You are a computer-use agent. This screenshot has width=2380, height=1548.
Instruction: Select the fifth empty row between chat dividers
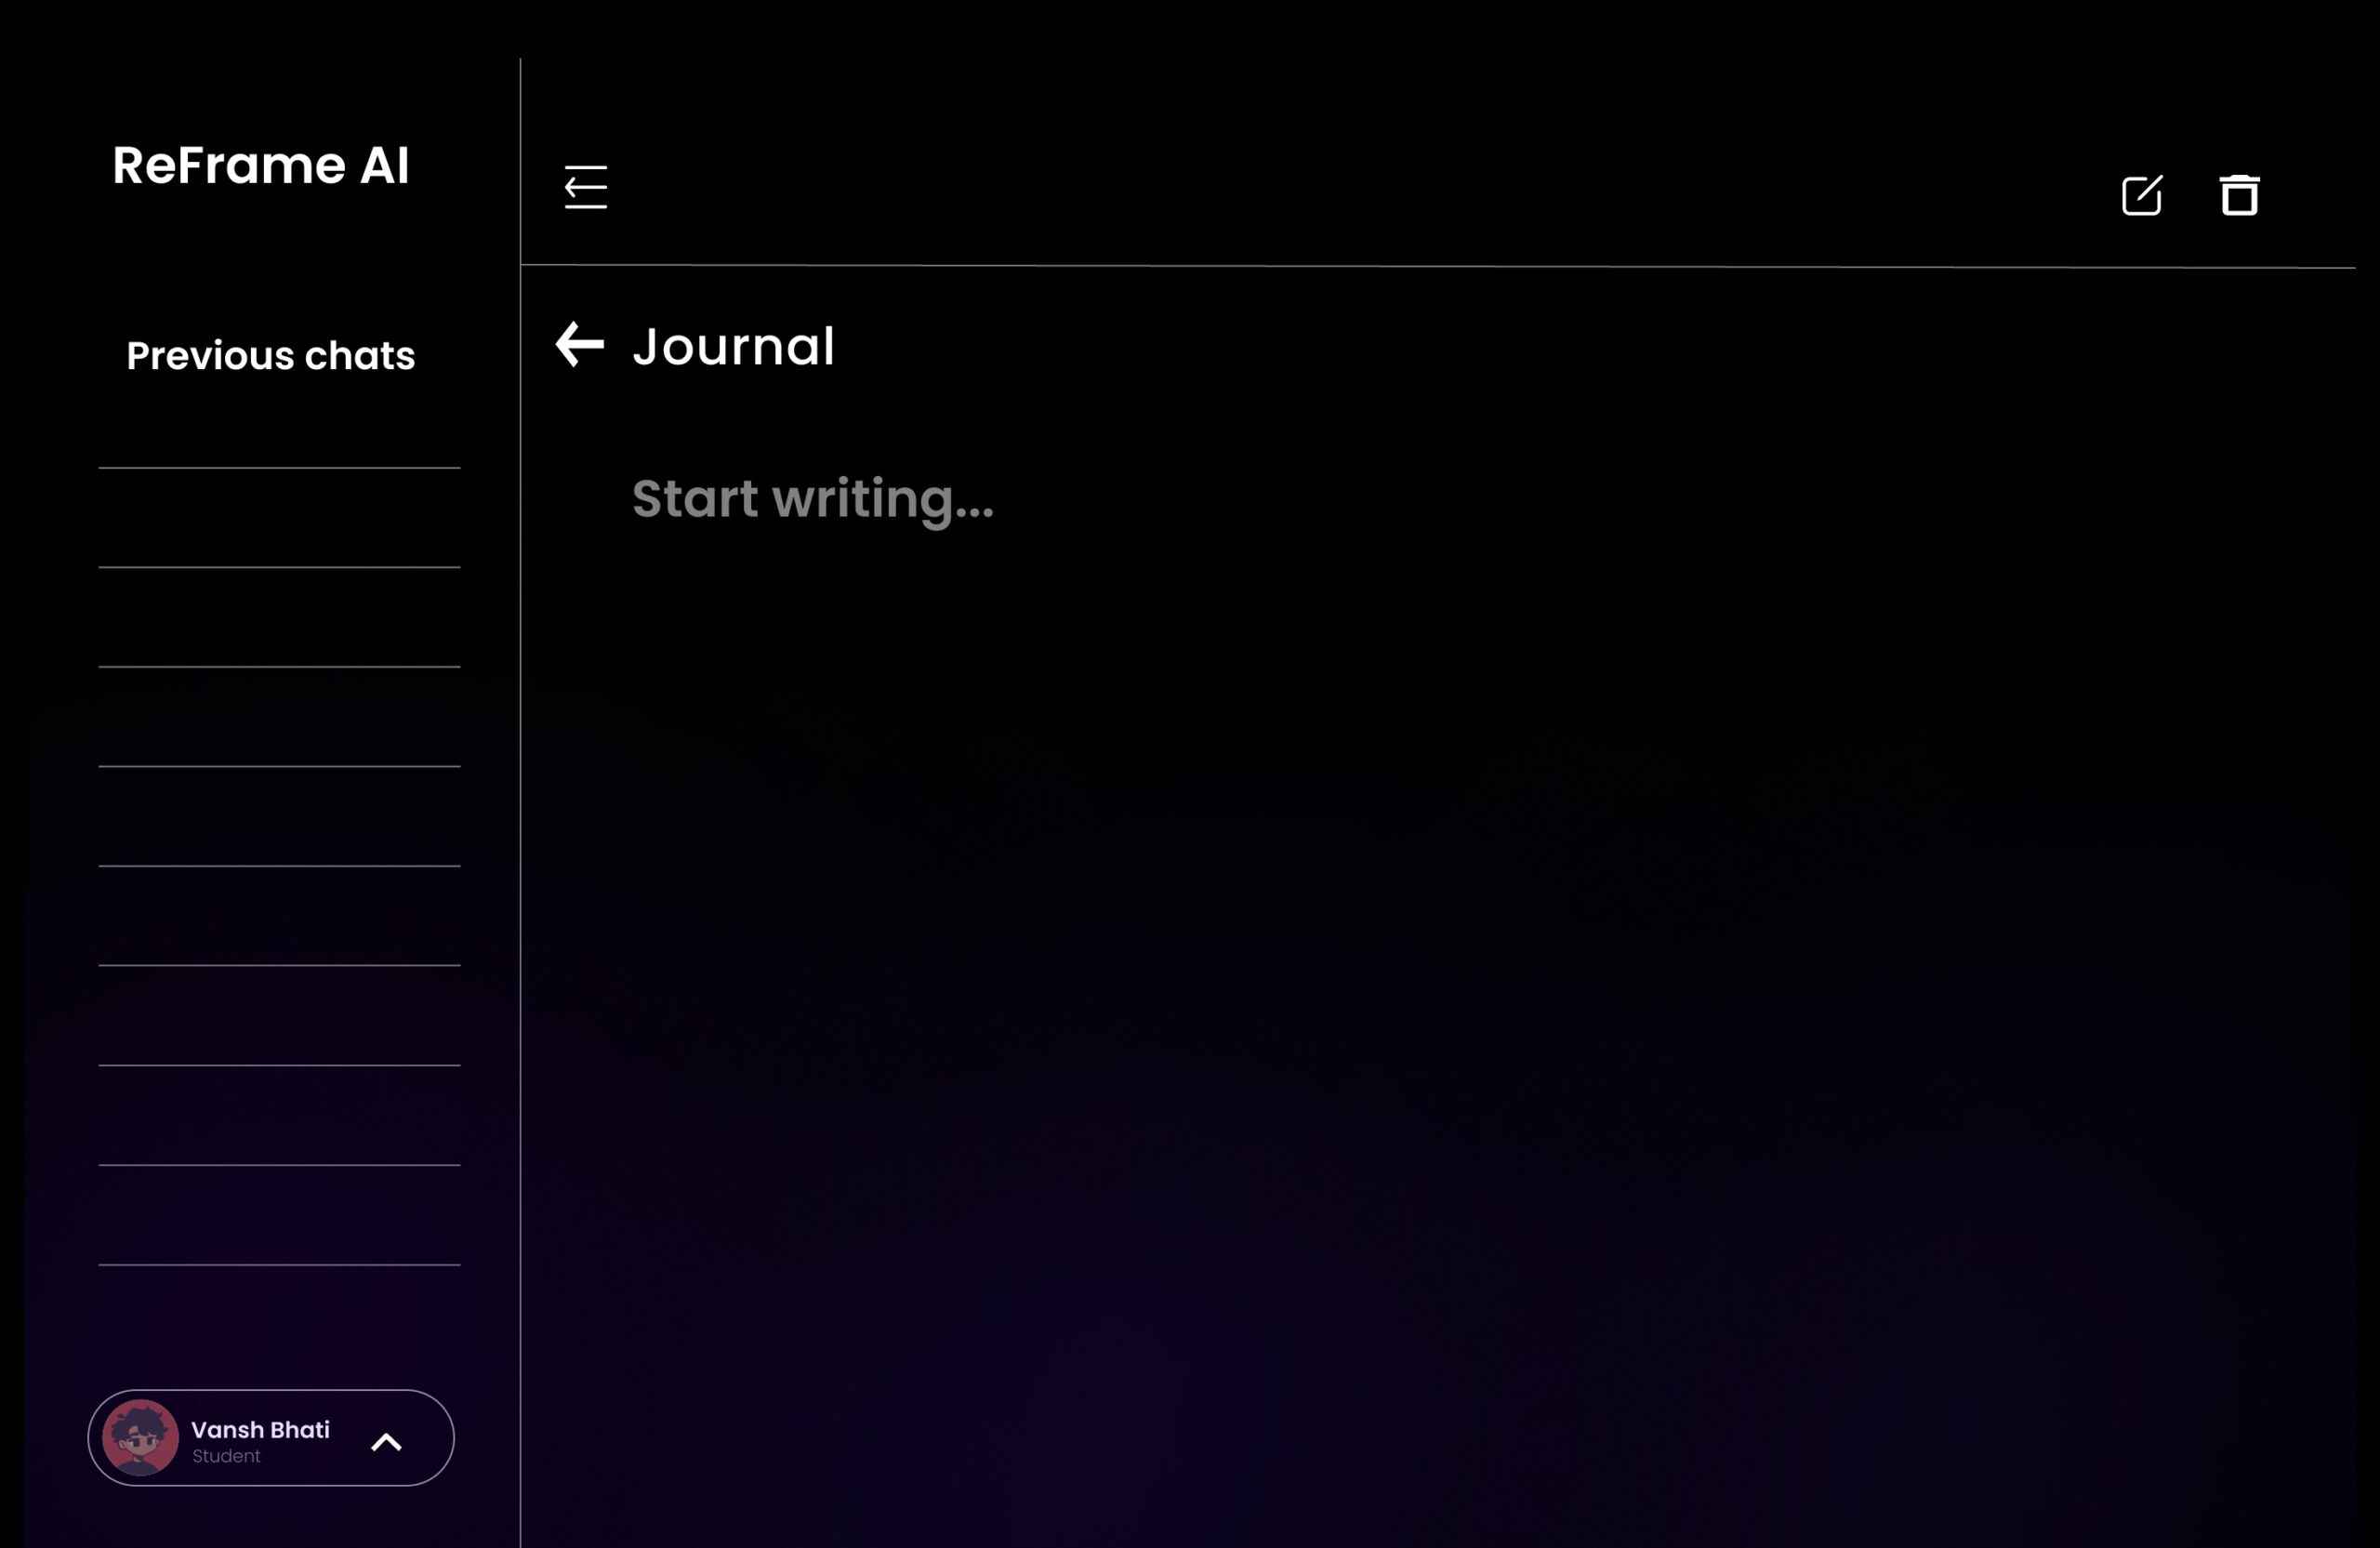click(x=279, y=916)
